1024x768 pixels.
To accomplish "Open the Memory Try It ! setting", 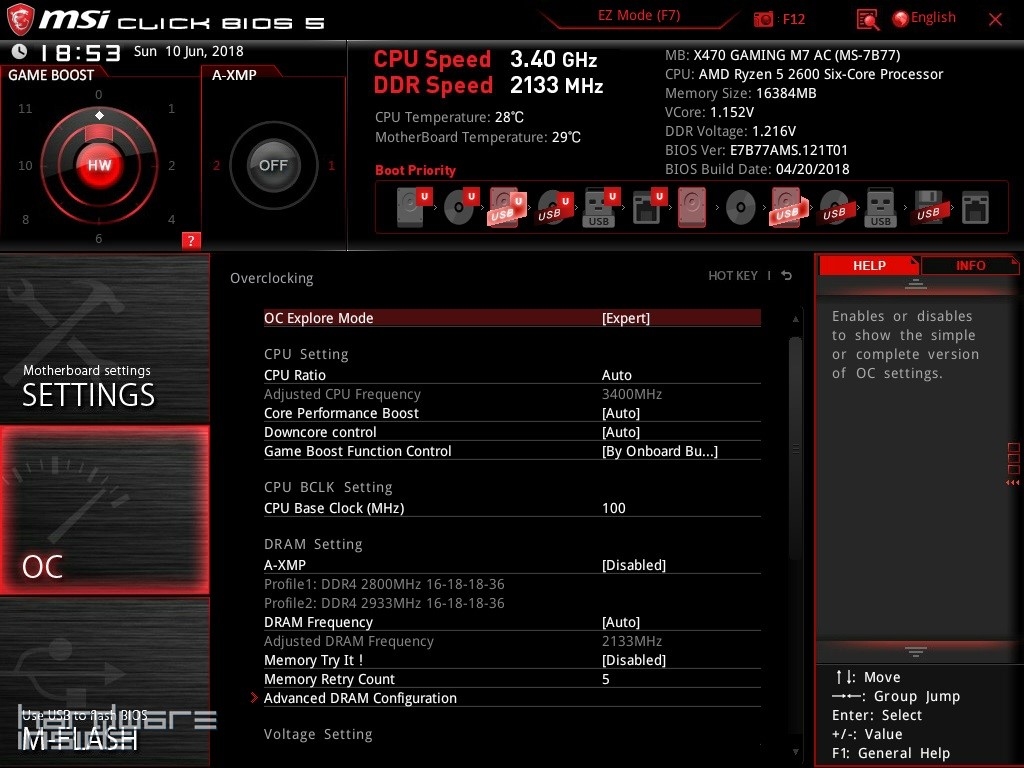I will tap(512, 660).
